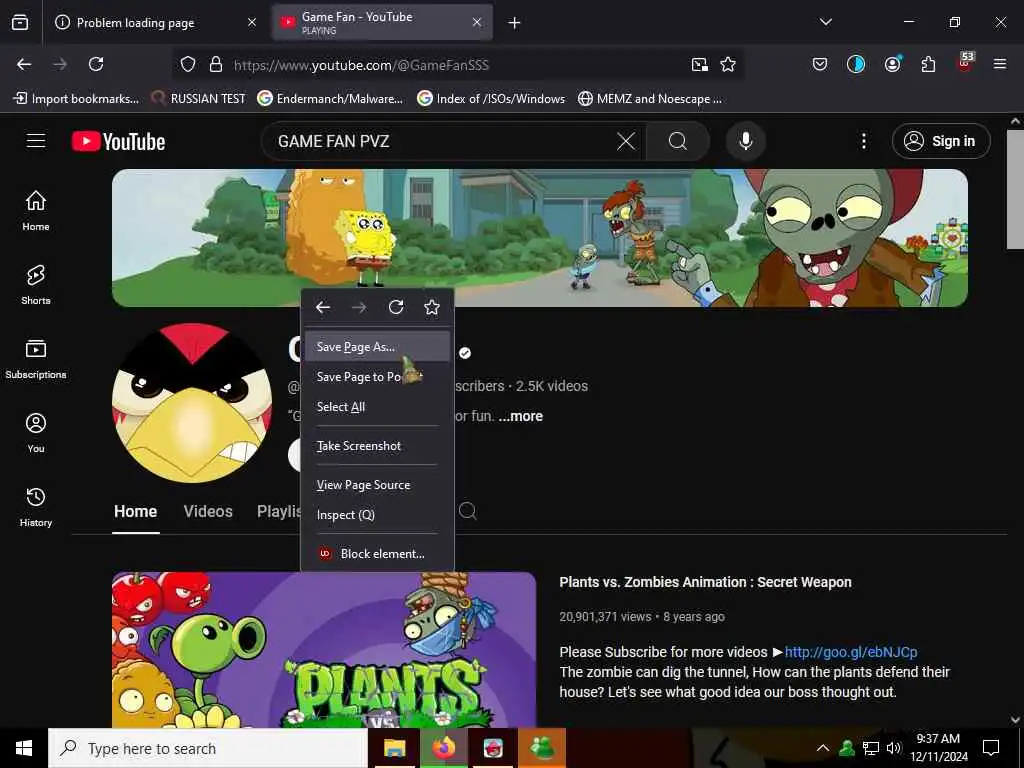1024x768 pixels.
Task: Open RUSSIAN TEST bookmark
Action: (x=198, y=99)
